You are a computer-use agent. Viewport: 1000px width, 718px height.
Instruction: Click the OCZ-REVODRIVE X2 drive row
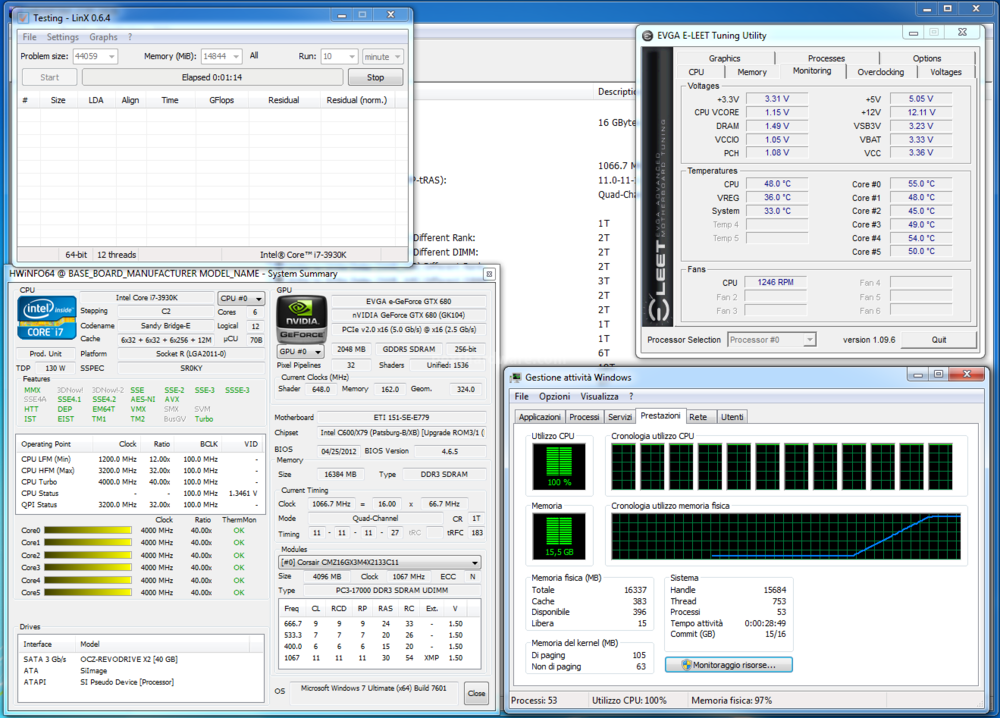140,659
